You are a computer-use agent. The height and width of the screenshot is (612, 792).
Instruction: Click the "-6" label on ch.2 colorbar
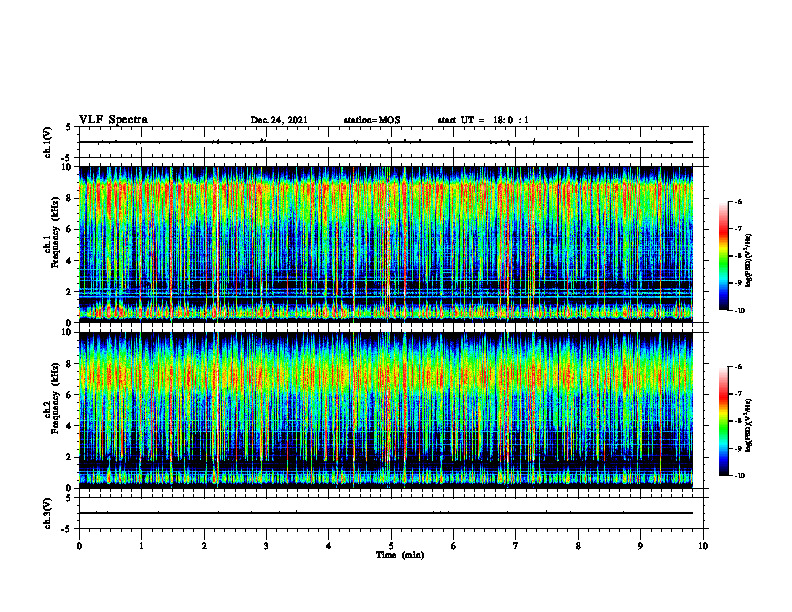pyautogui.click(x=738, y=367)
